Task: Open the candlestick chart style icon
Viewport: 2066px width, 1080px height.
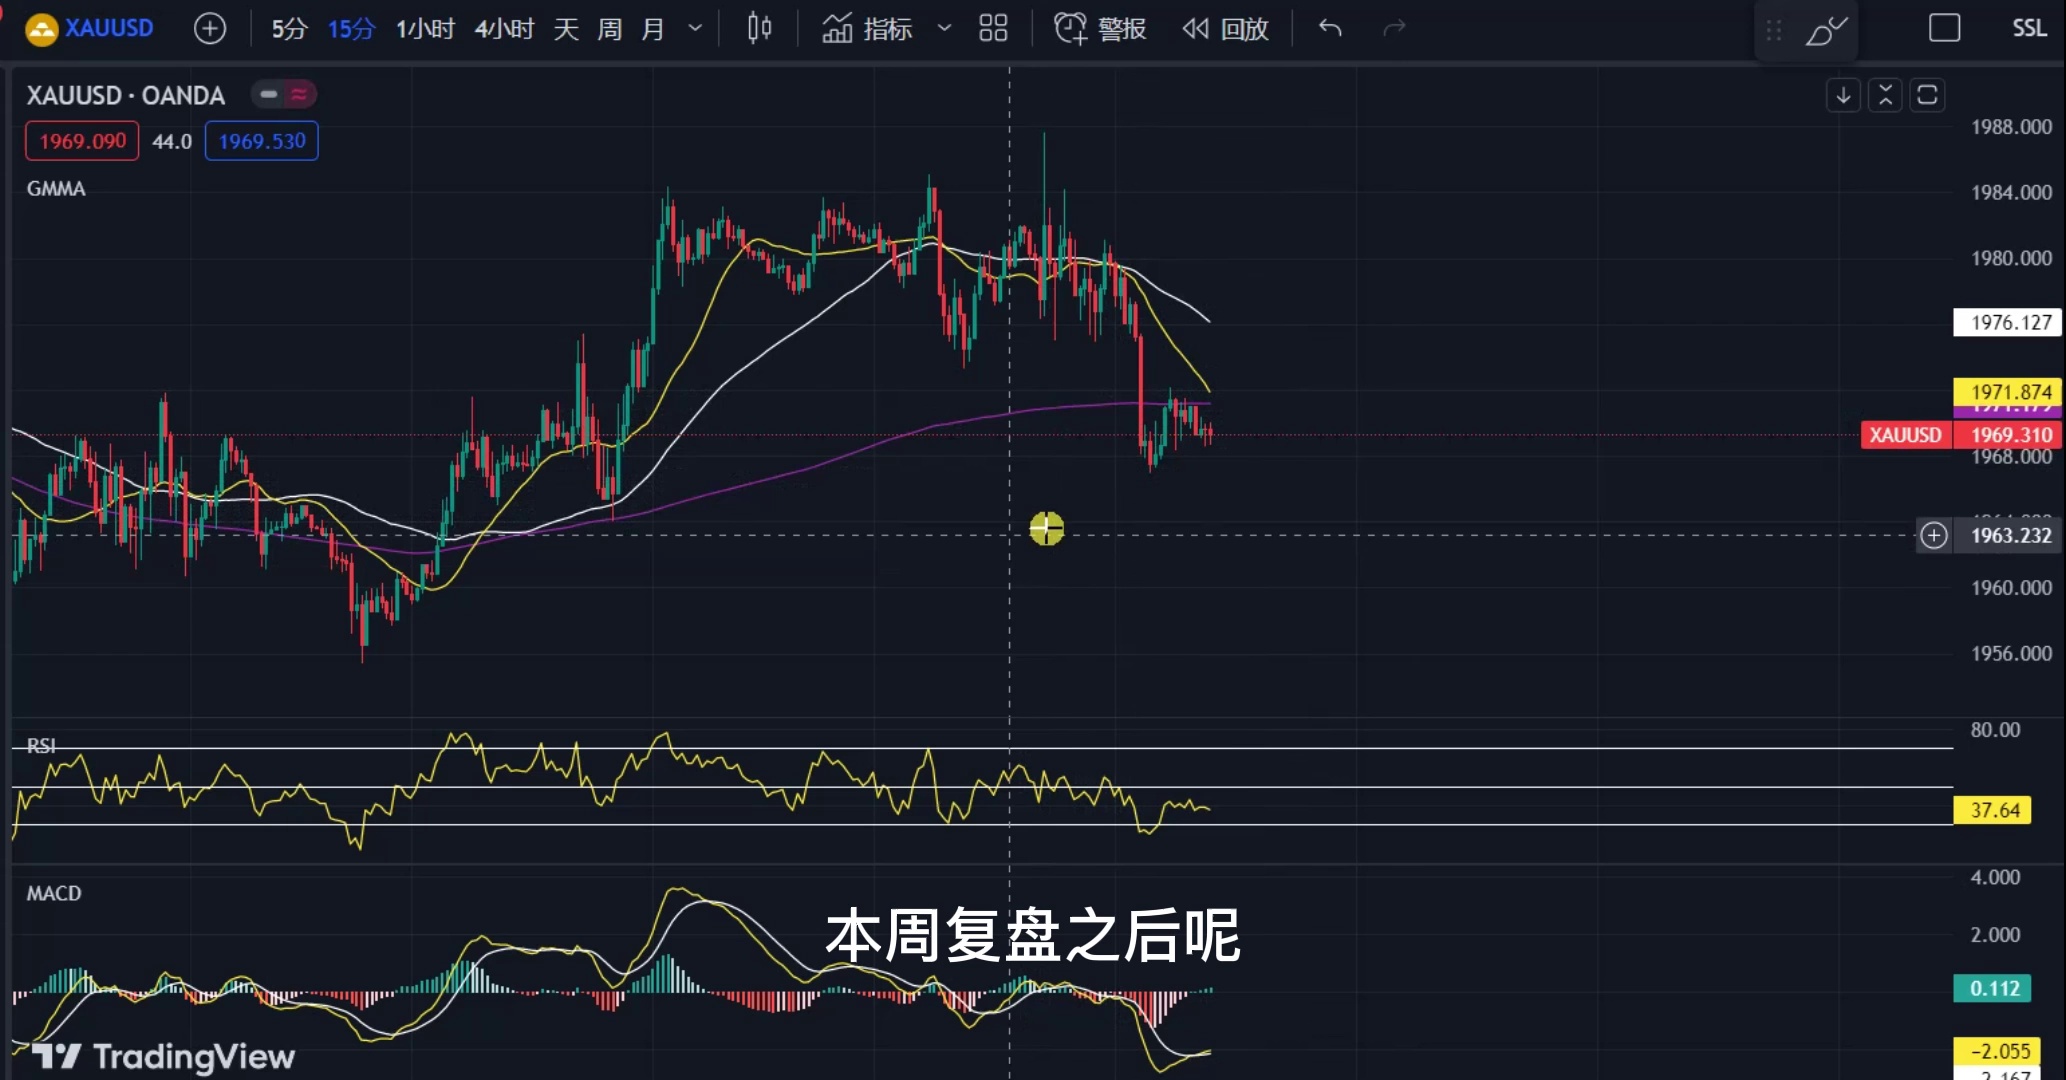Action: pyautogui.click(x=759, y=28)
